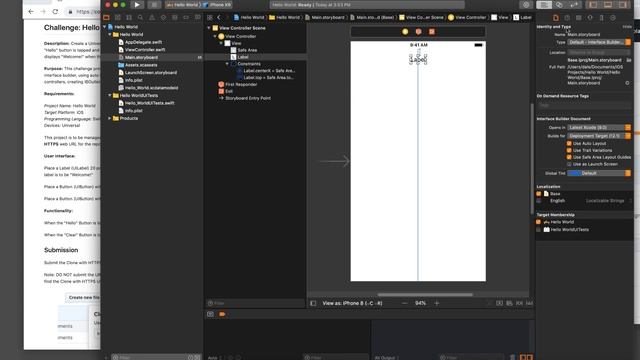Open the Library button in toolbar
640x360 pixels.
pos(526,5)
